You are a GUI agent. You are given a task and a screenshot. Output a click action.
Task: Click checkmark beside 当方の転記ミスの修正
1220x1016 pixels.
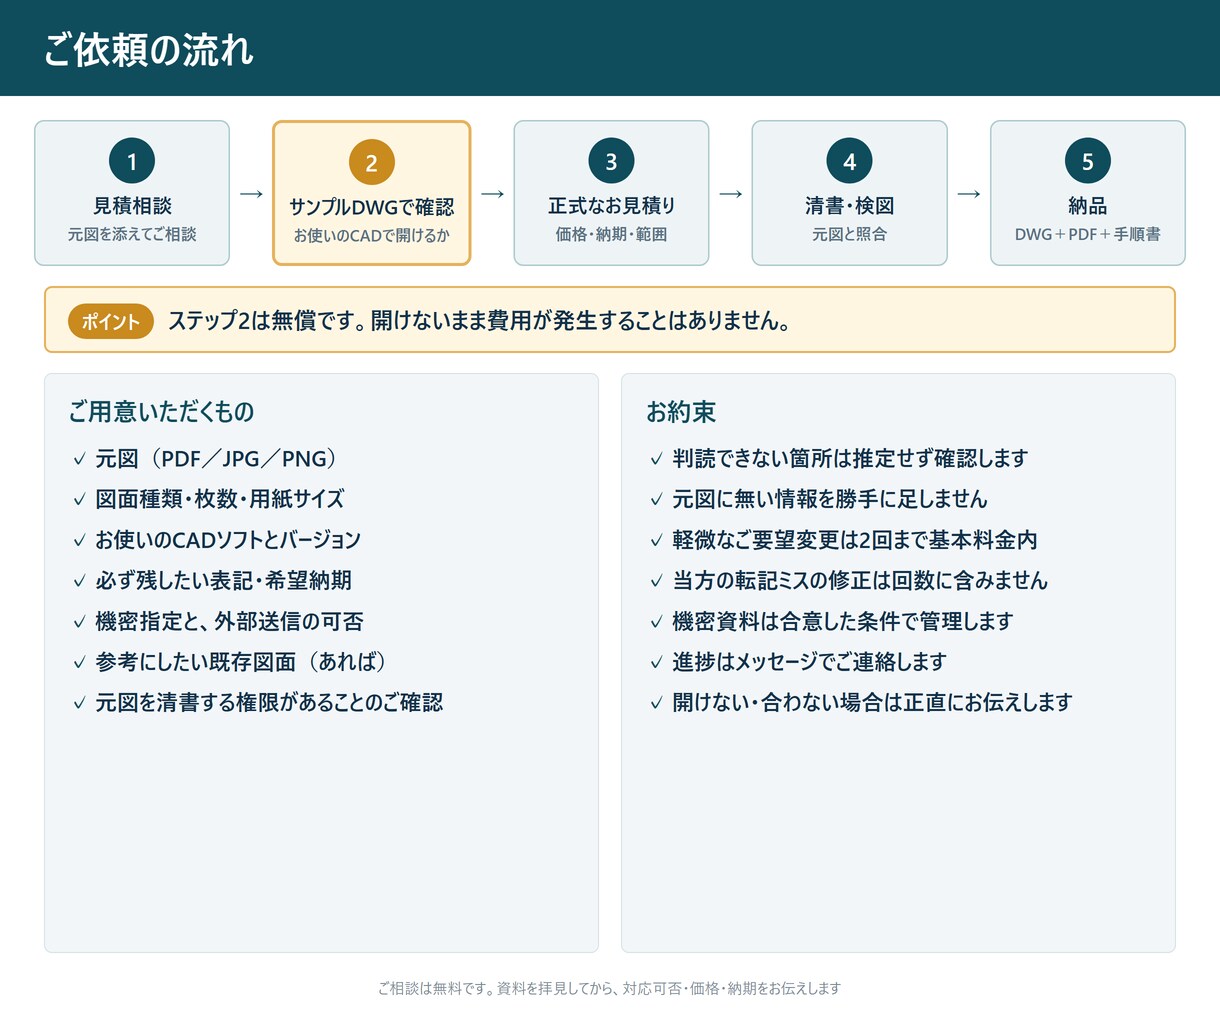point(656,581)
